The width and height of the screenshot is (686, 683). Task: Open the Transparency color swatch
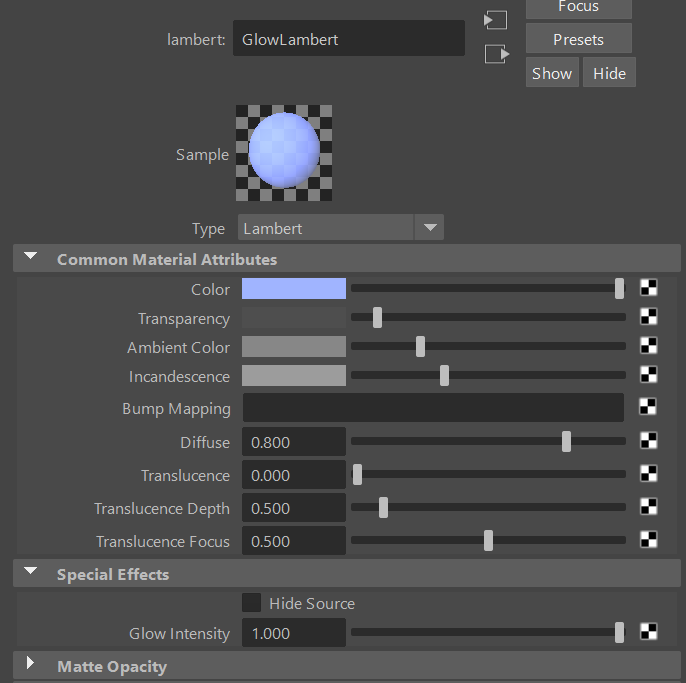click(294, 318)
